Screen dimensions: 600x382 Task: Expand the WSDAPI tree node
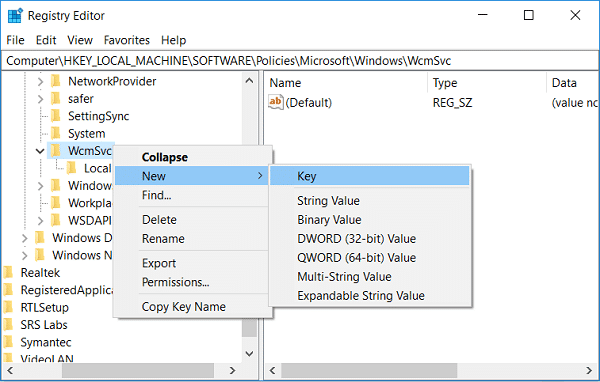coord(40,220)
